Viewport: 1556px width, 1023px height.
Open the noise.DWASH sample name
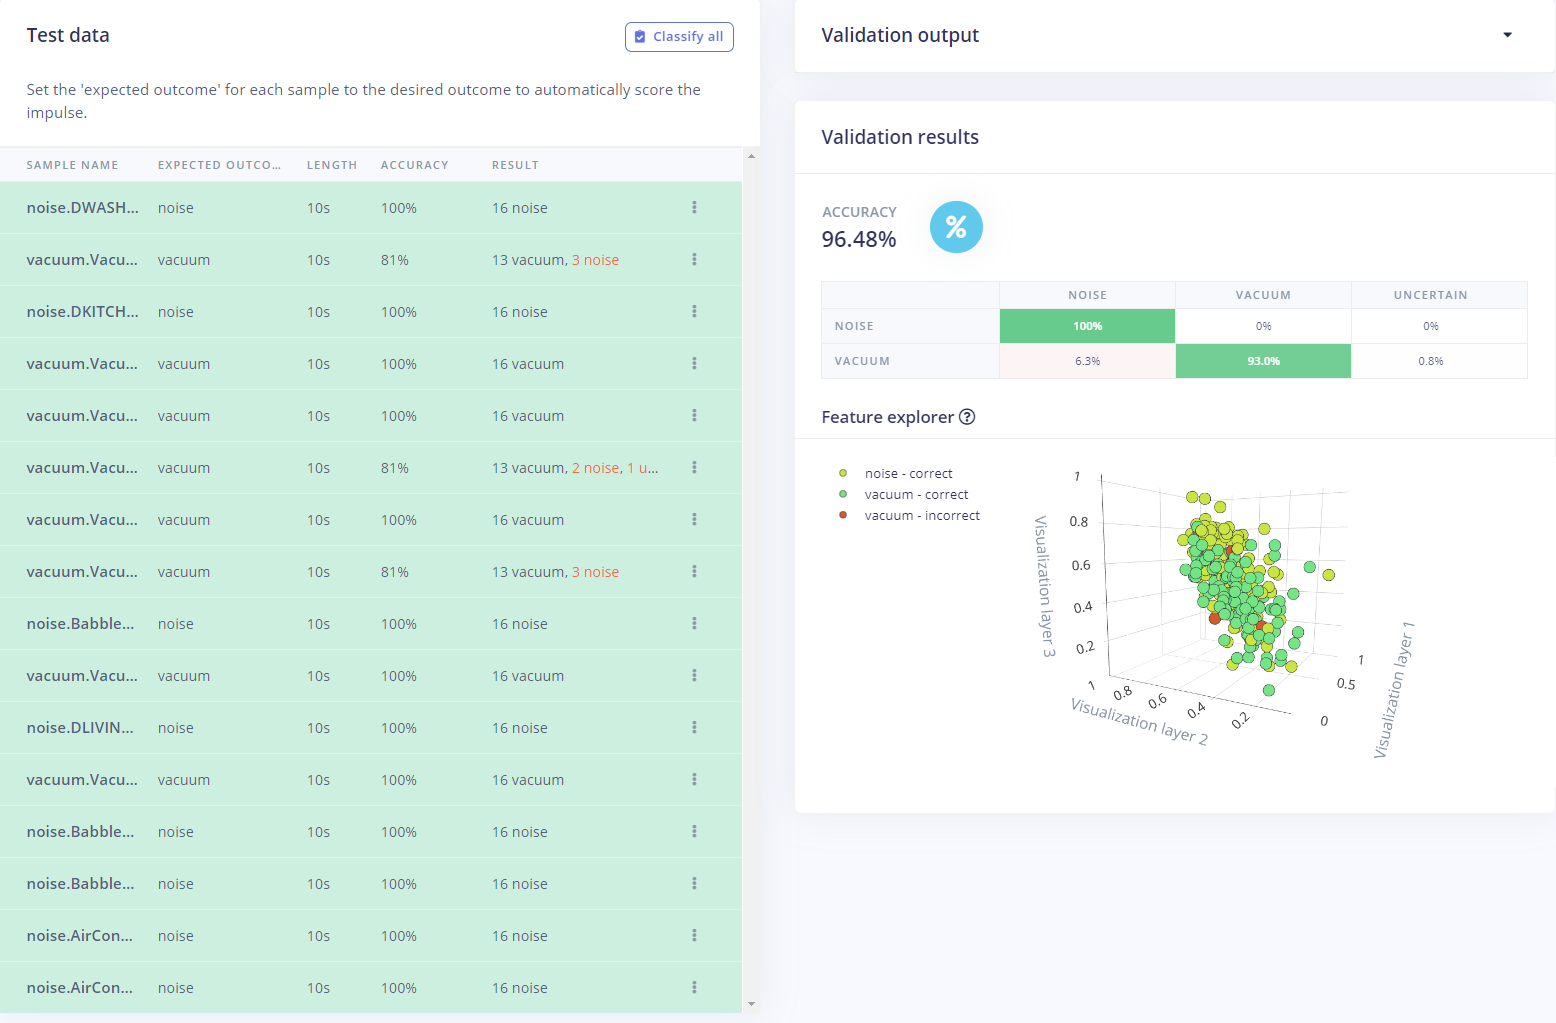pos(82,208)
